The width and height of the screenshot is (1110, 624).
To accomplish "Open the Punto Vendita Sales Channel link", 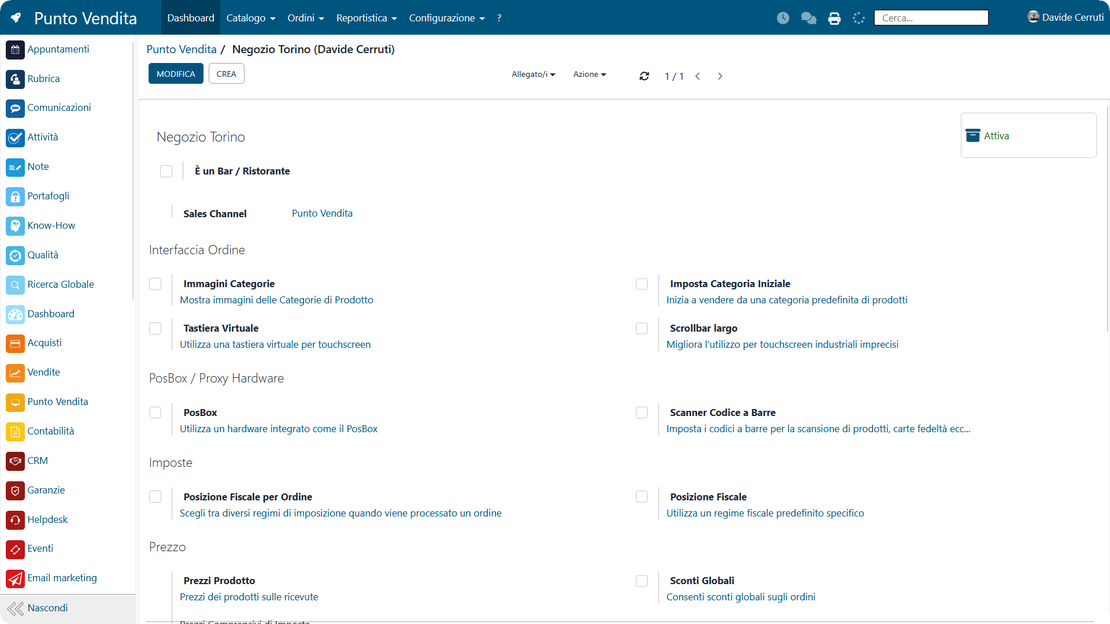I will (x=322, y=213).
